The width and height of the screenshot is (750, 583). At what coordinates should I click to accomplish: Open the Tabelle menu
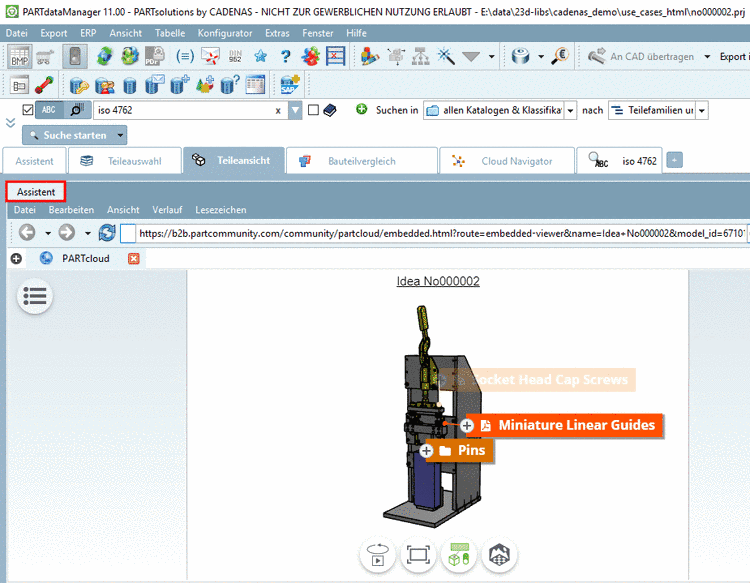170,33
